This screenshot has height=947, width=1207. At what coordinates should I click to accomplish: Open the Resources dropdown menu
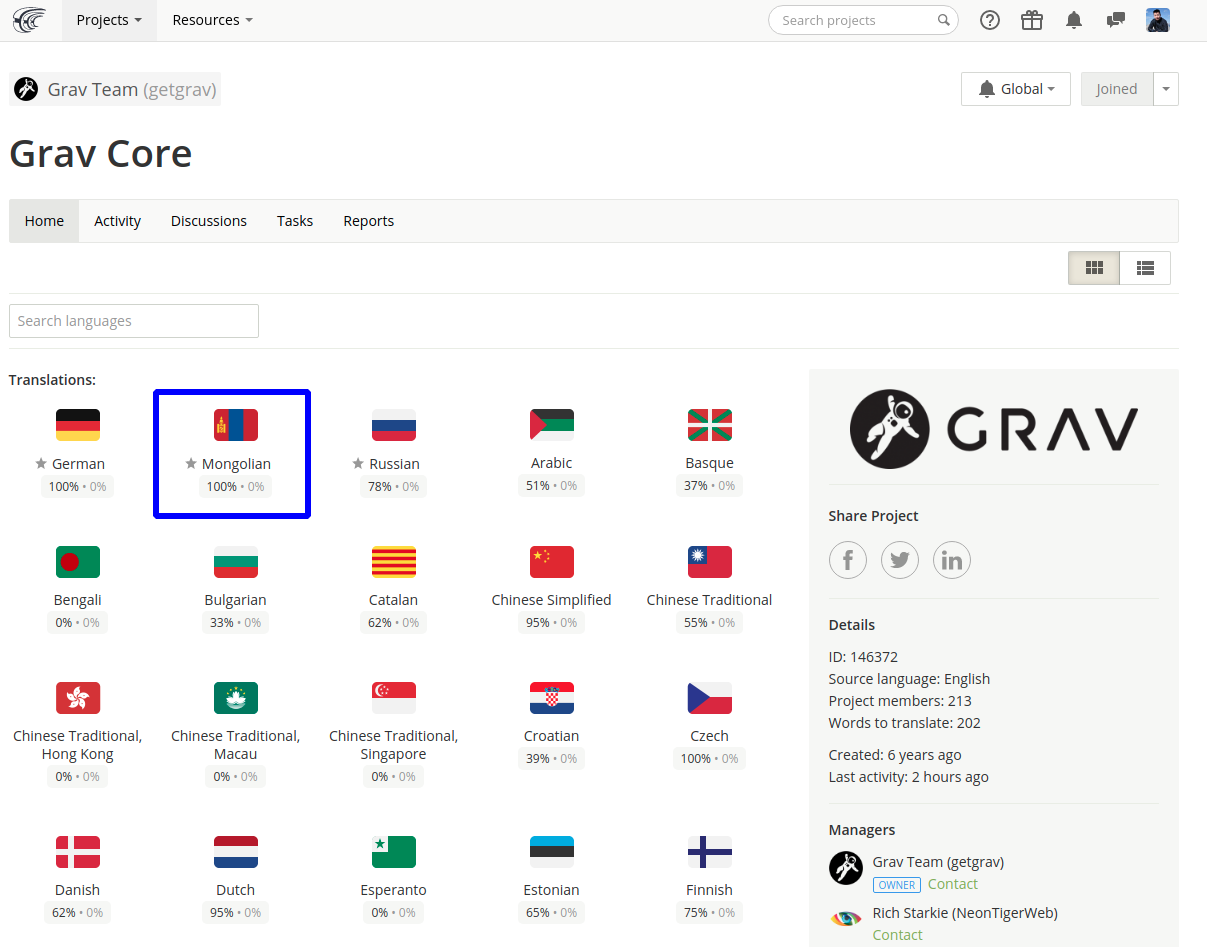pyautogui.click(x=212, y=20)
